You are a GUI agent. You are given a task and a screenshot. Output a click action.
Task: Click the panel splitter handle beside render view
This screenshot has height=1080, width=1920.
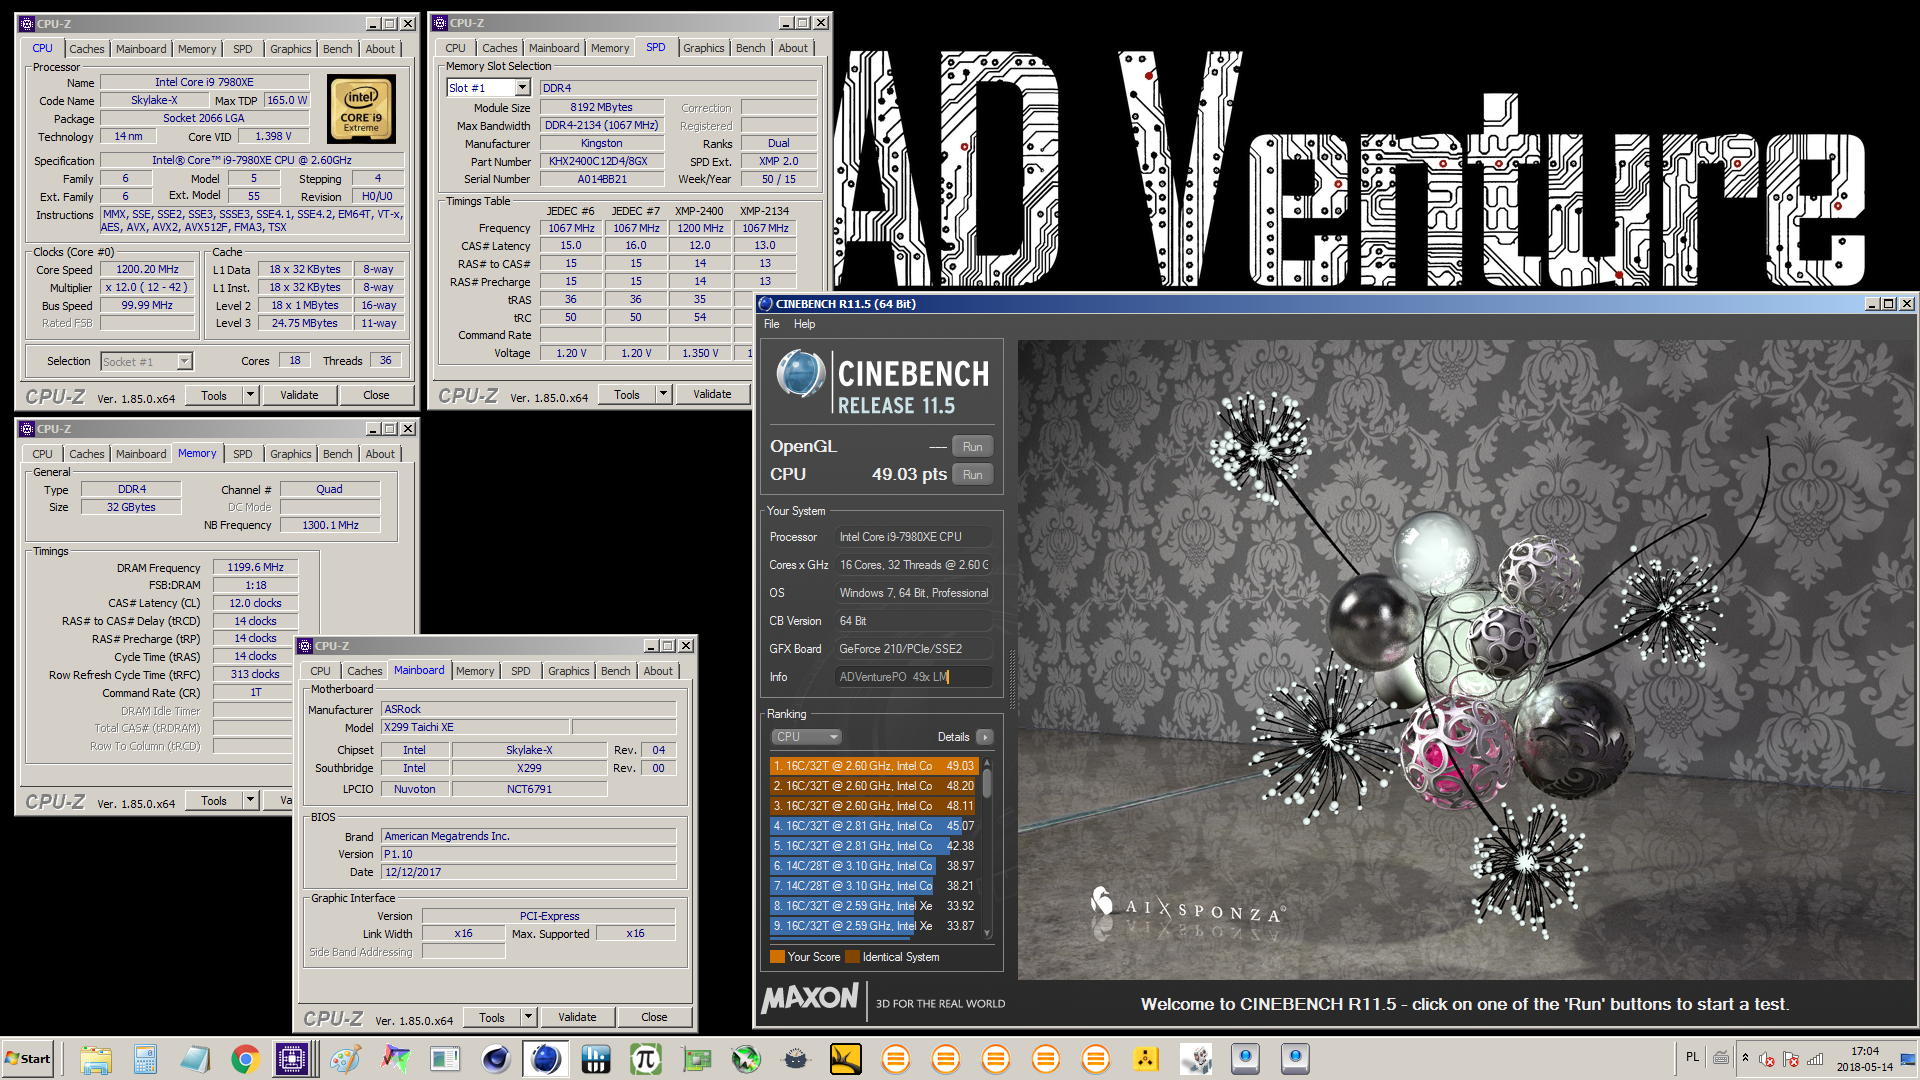pyautogui.click(x=1011, y=678)
